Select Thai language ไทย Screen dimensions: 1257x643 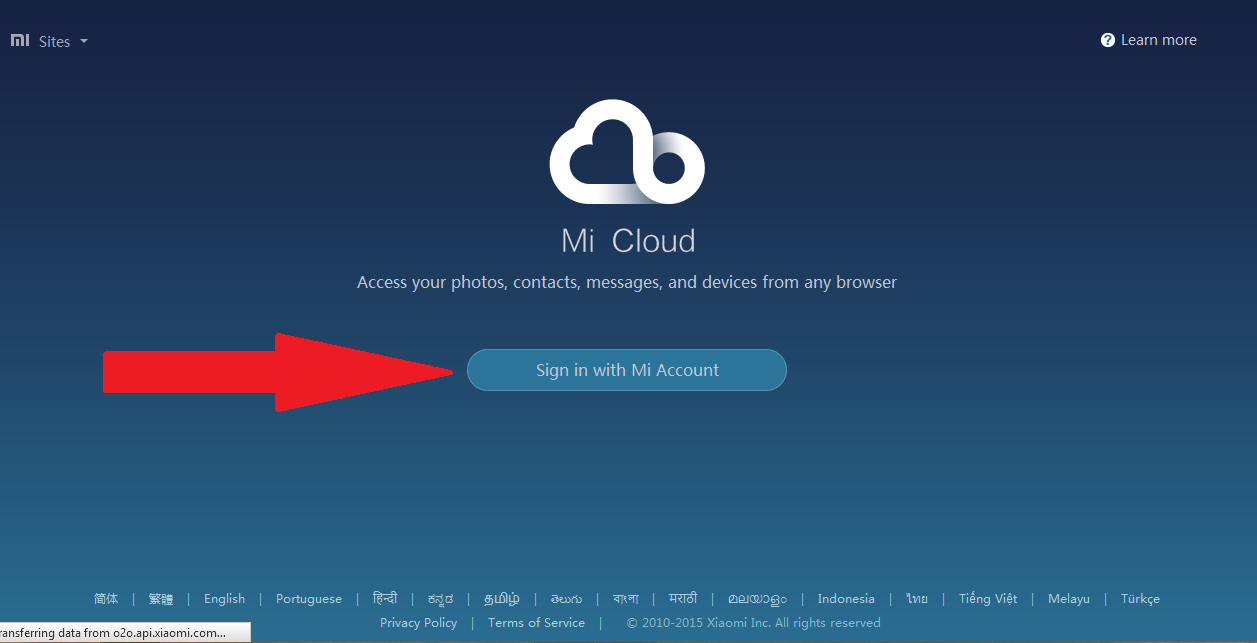[x=917, y=598]
